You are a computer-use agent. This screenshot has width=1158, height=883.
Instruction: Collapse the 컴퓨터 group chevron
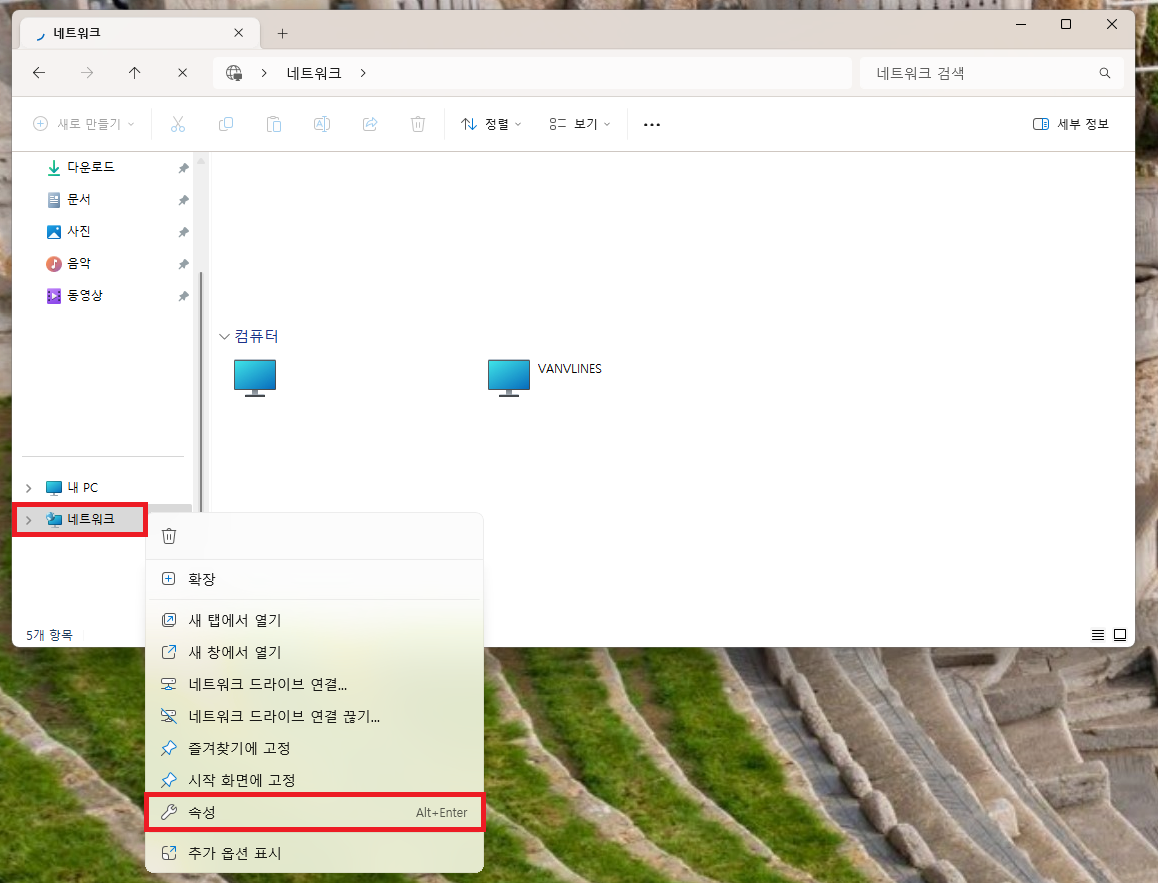(x=224, y=336)
